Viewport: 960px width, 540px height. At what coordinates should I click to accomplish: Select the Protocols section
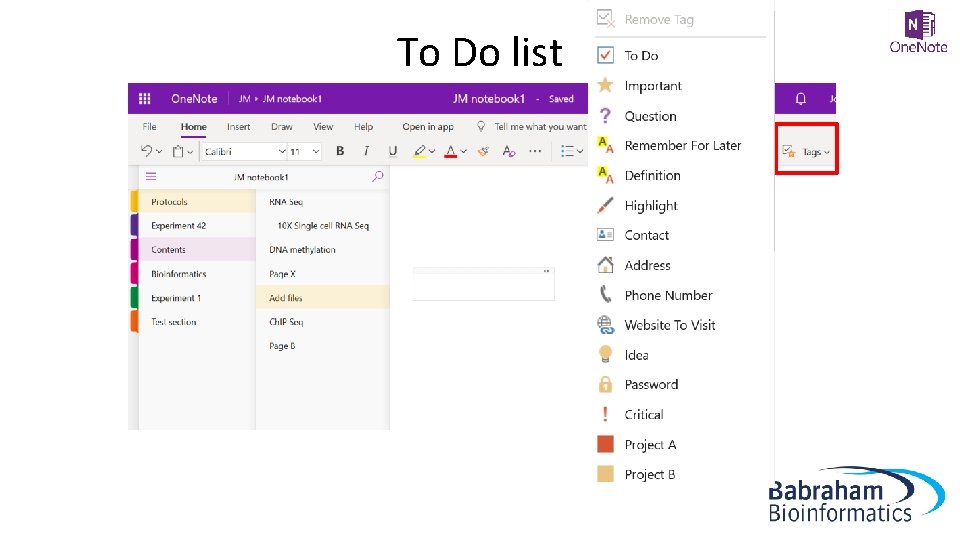tap(197, 201)
